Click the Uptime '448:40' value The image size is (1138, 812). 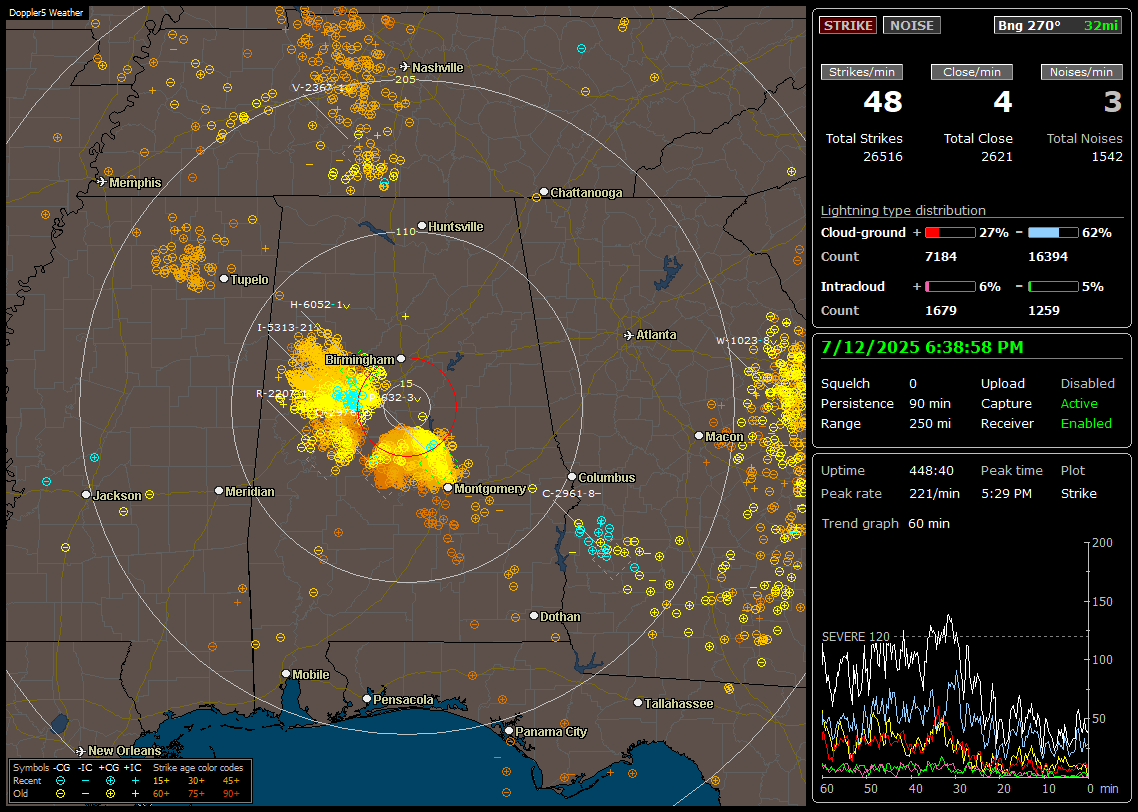point(931,470)
